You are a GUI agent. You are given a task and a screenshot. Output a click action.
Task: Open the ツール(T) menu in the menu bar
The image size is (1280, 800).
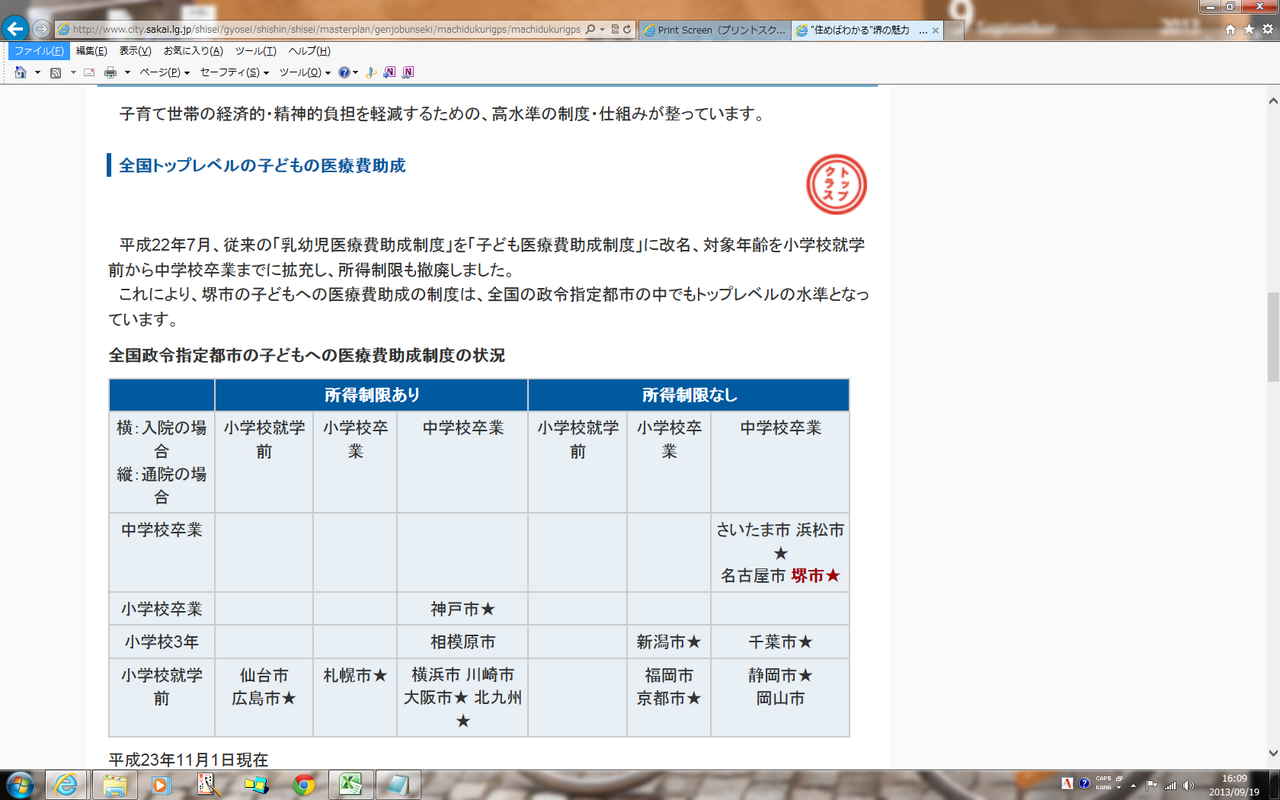(255, 51)
